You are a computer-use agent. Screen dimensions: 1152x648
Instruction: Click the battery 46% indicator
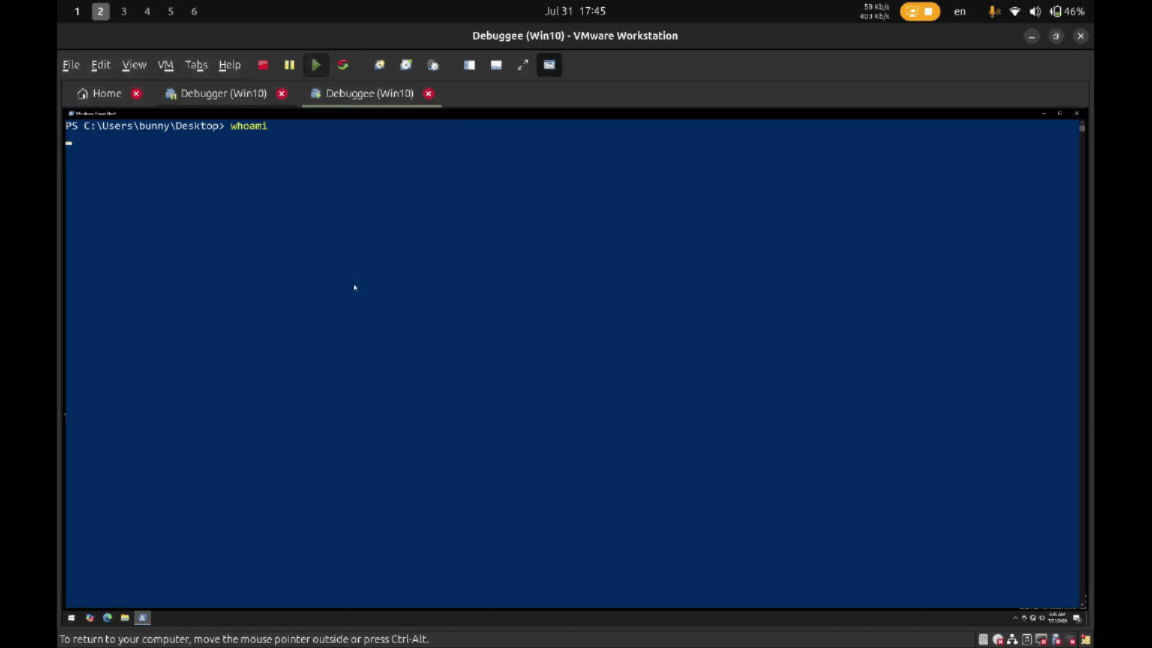click(x=1068, y=11)
